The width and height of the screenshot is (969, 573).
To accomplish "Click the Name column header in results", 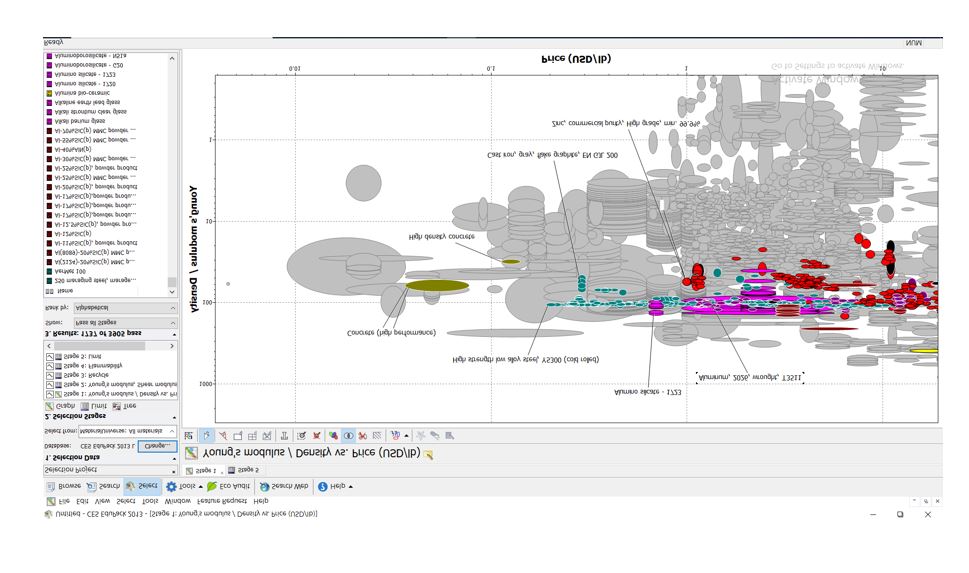I will click(x=65, y=291).
